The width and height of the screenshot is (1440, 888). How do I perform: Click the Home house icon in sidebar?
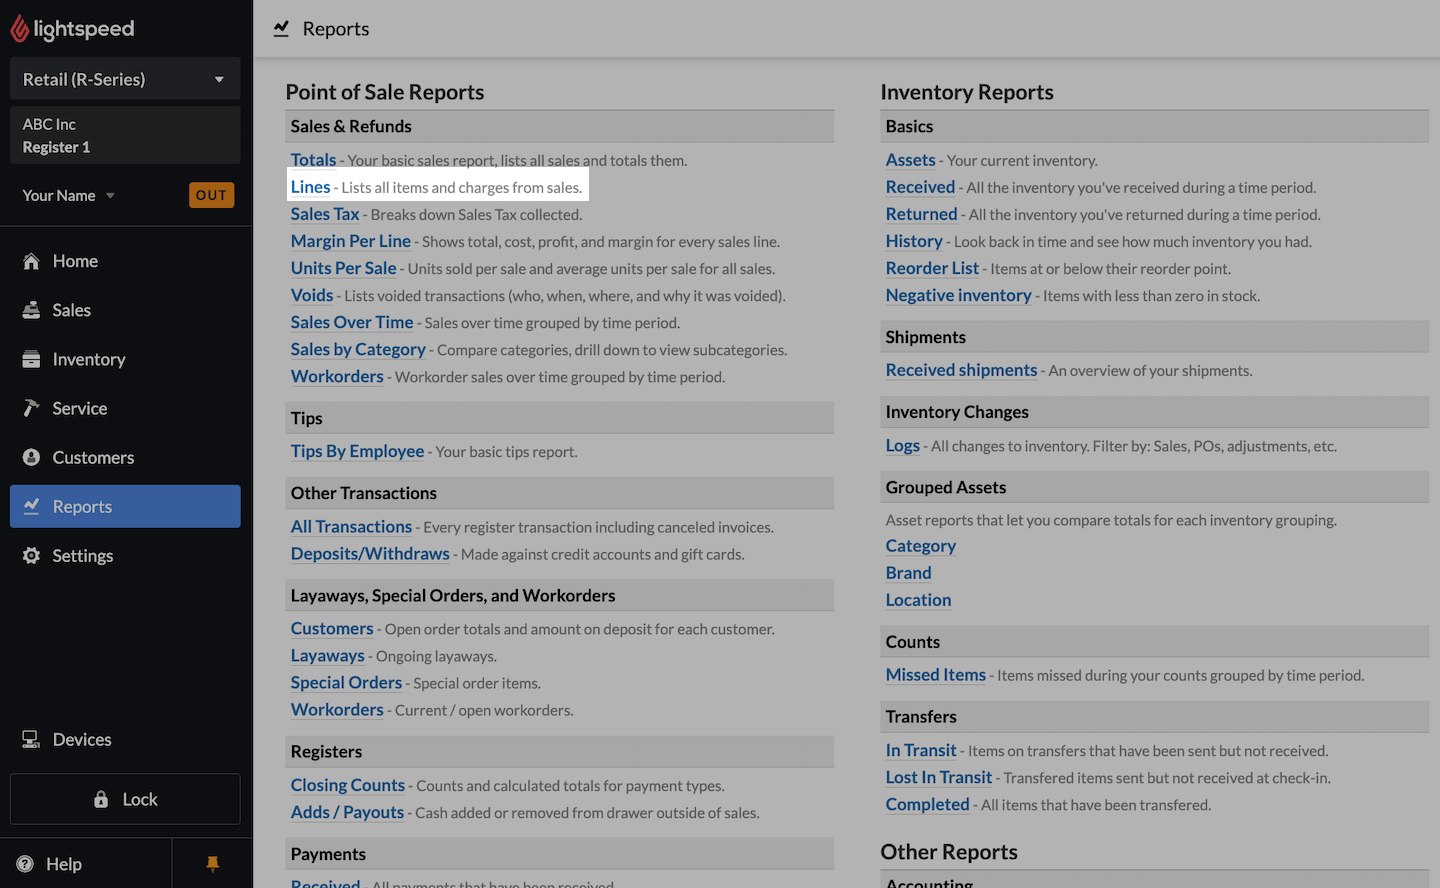point(32,261)
